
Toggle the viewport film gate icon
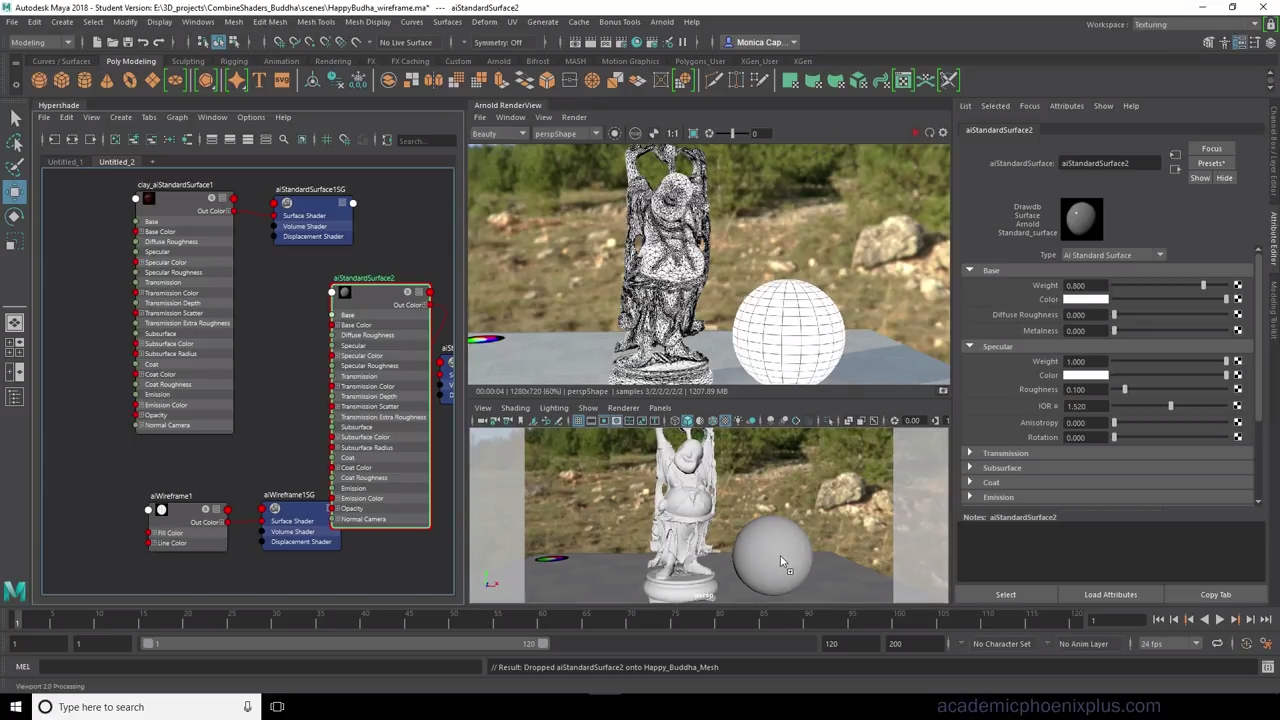(x=591, y=421)
